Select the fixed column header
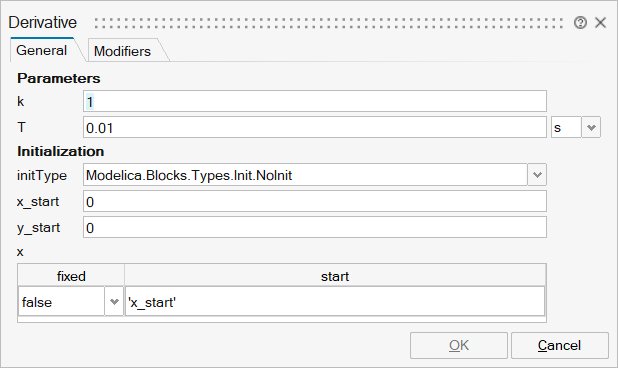 pos(71,276)
